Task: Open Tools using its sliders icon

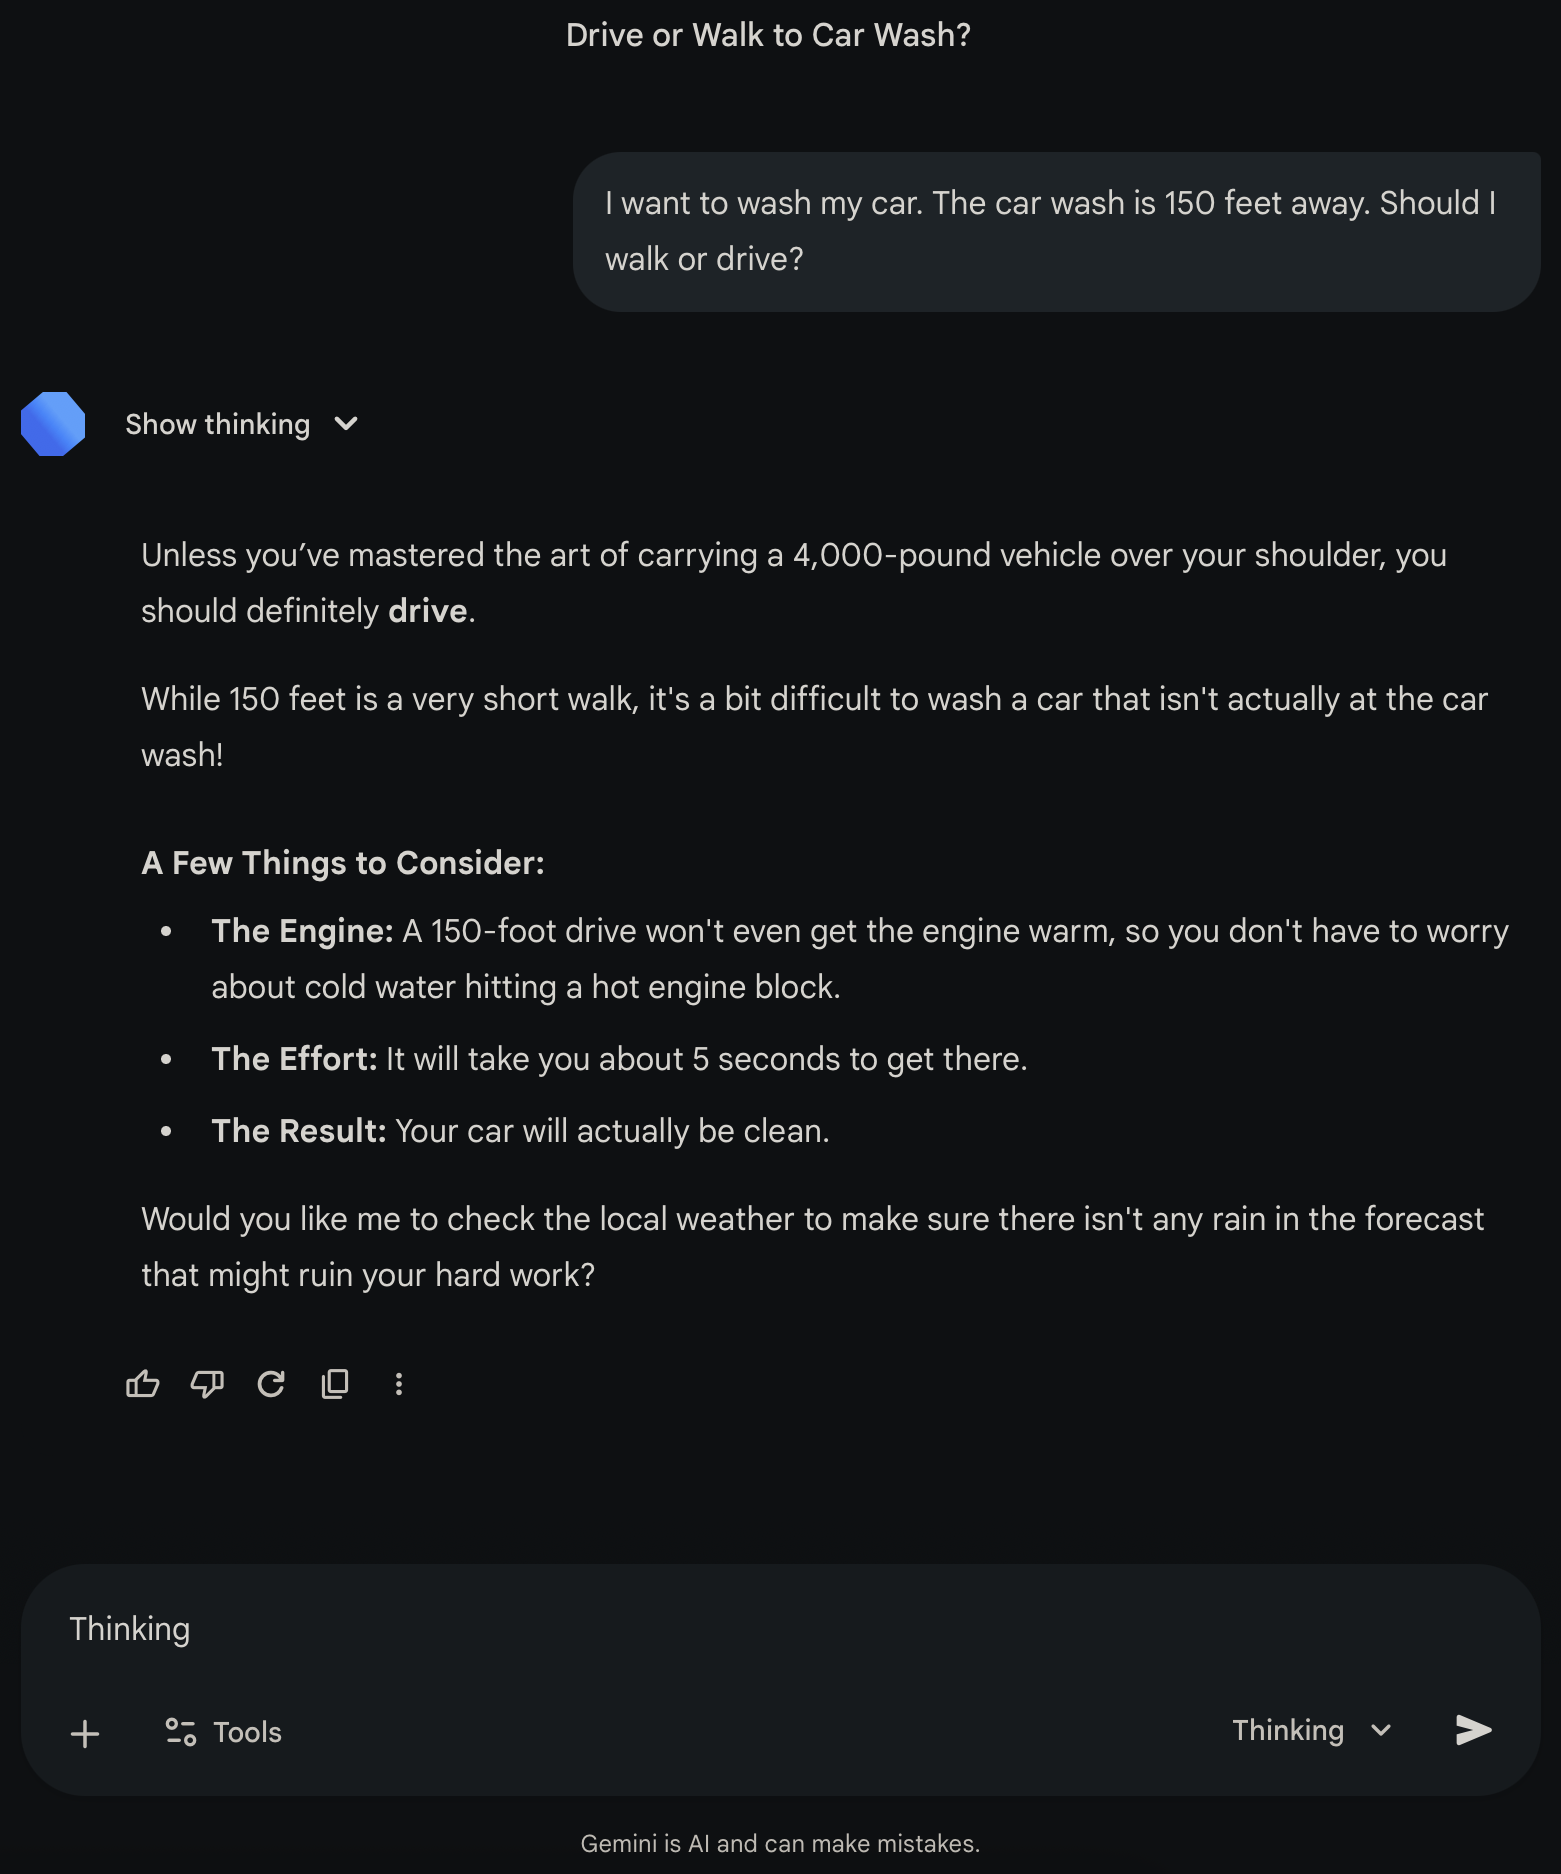Action: [181, 1732]
